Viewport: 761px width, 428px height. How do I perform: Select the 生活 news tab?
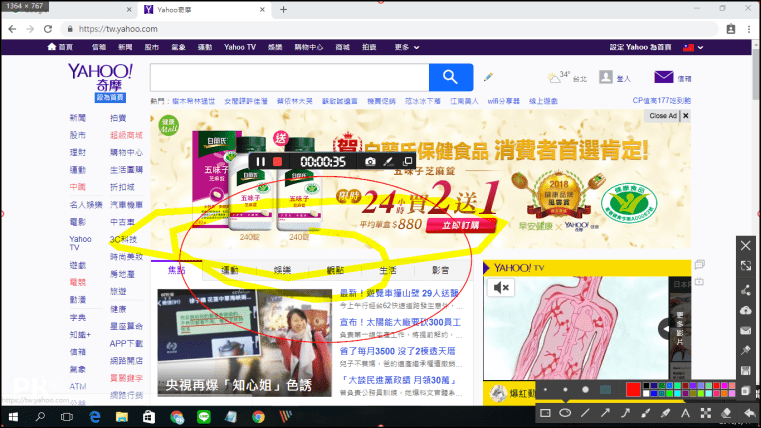click(388, 270)
